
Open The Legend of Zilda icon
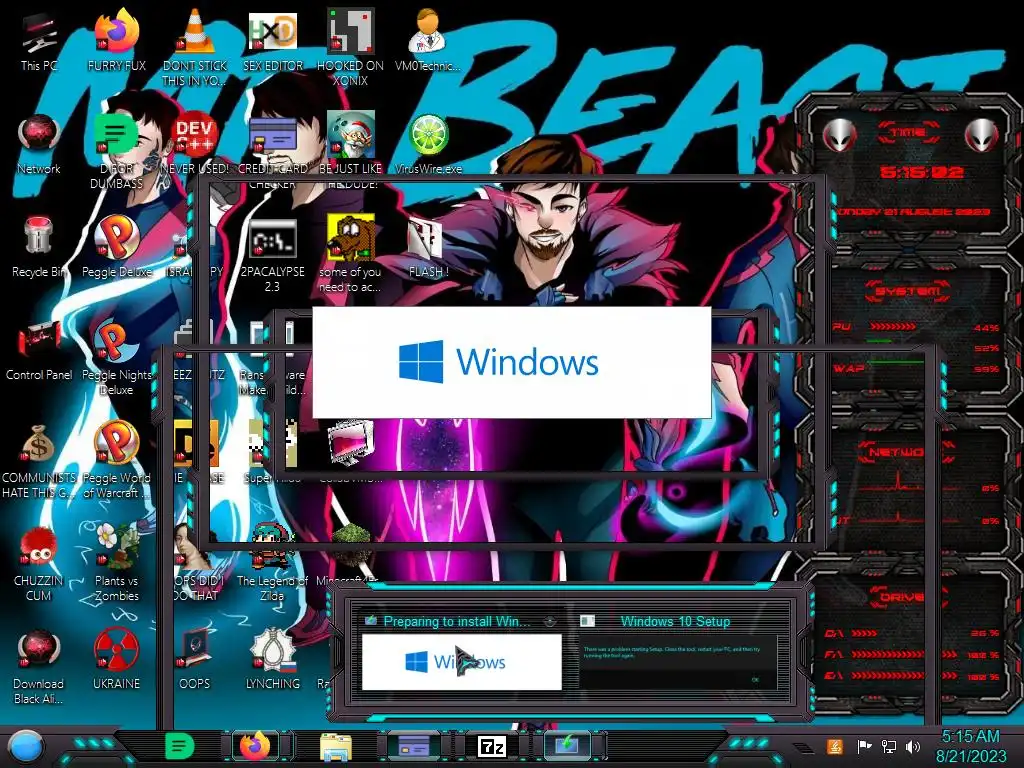click(272, 563)
